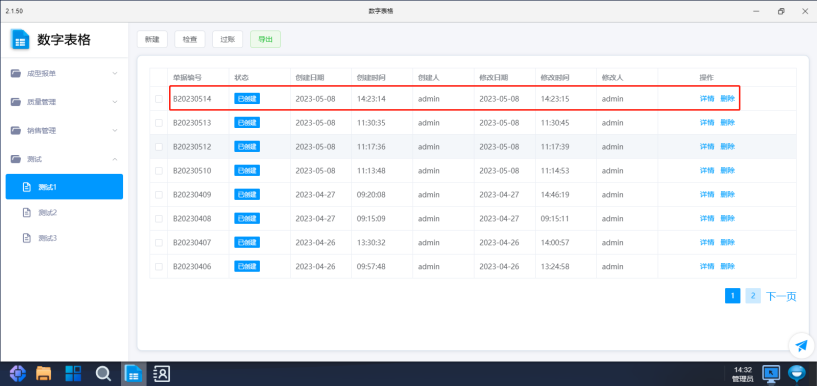Expand the 成型报单 menu chevron
Image resolution: width=817 pixels, height=386 pixels.
(115, 73)
